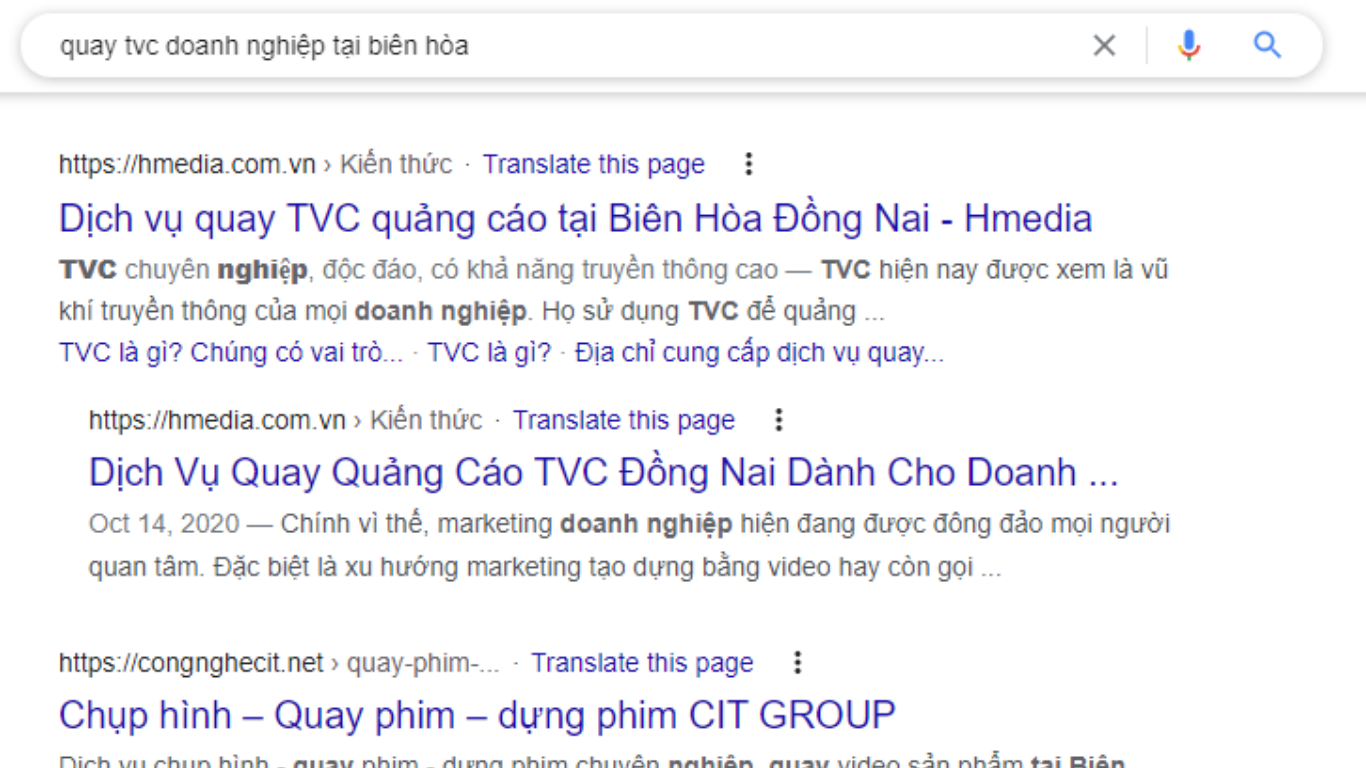The image size is (1366, 768).
Task: Open 'Dịch Vụ Quay Quảng Cáo TVC Đồng Nai' result
Action: [x=603, y=472]
